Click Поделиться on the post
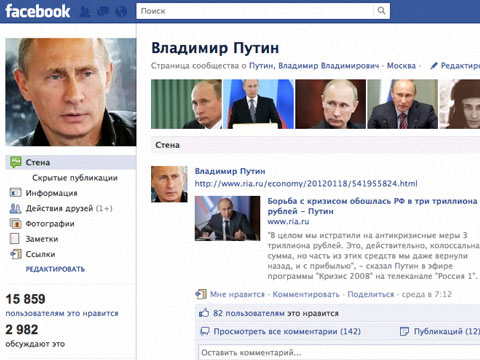This screenshot has width=480, height=360. point(371,294)
